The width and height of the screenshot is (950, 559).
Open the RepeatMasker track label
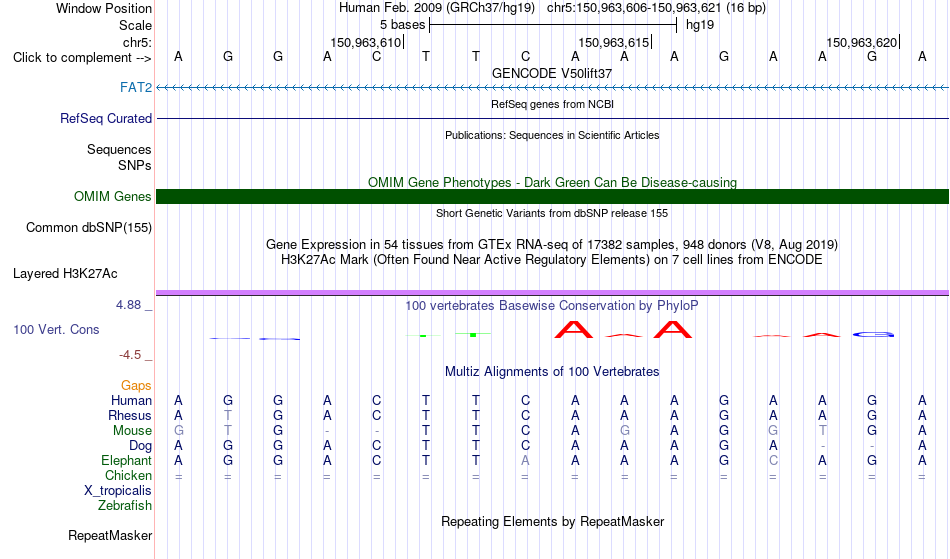pos(110,535)
